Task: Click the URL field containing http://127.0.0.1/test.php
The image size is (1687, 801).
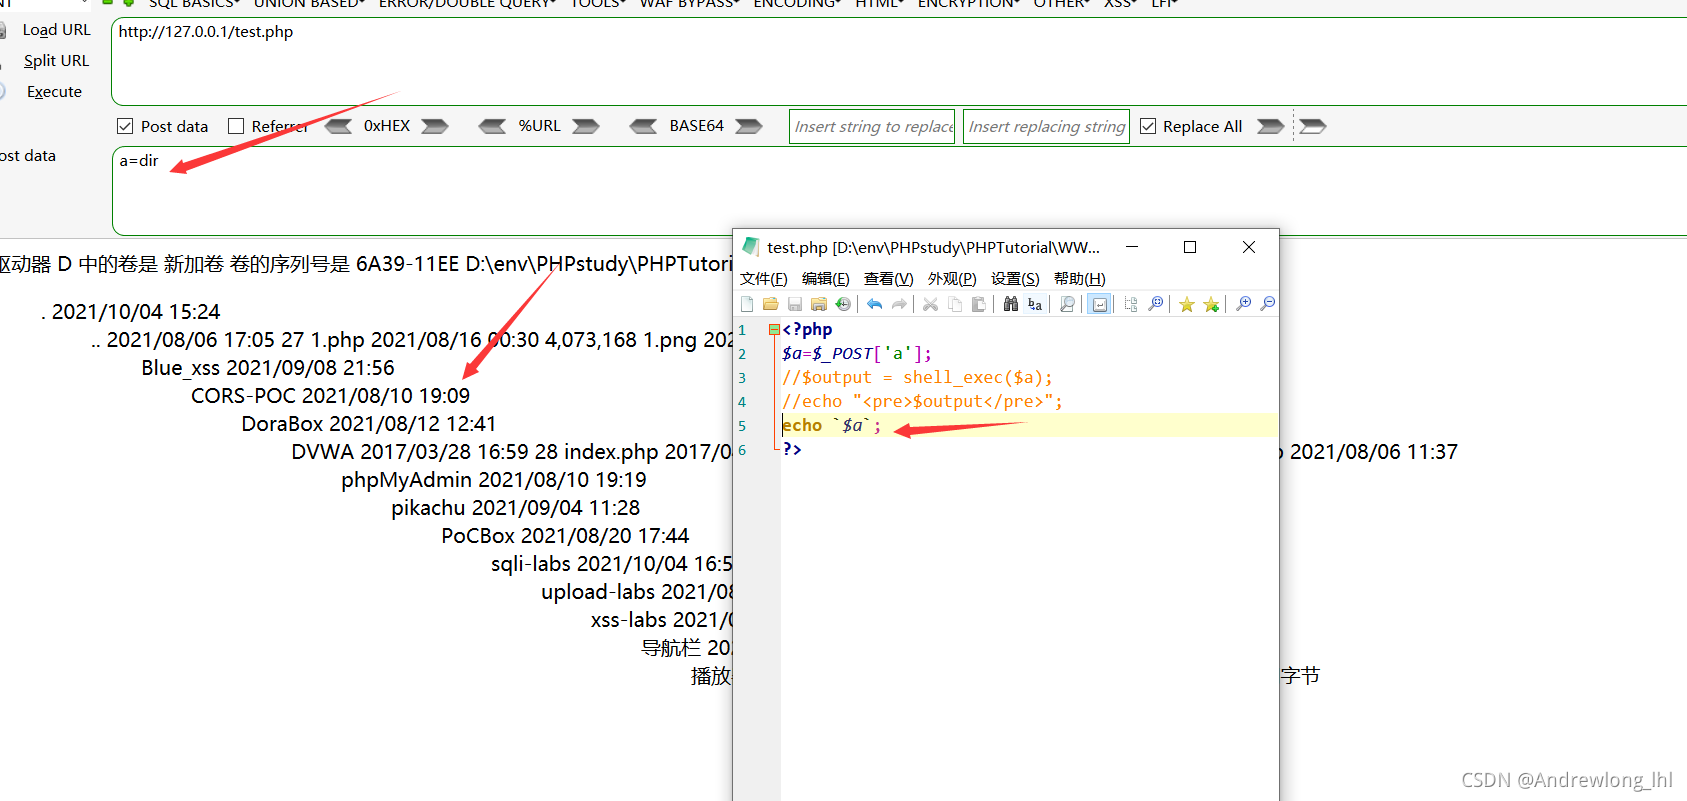Action: 899,61
